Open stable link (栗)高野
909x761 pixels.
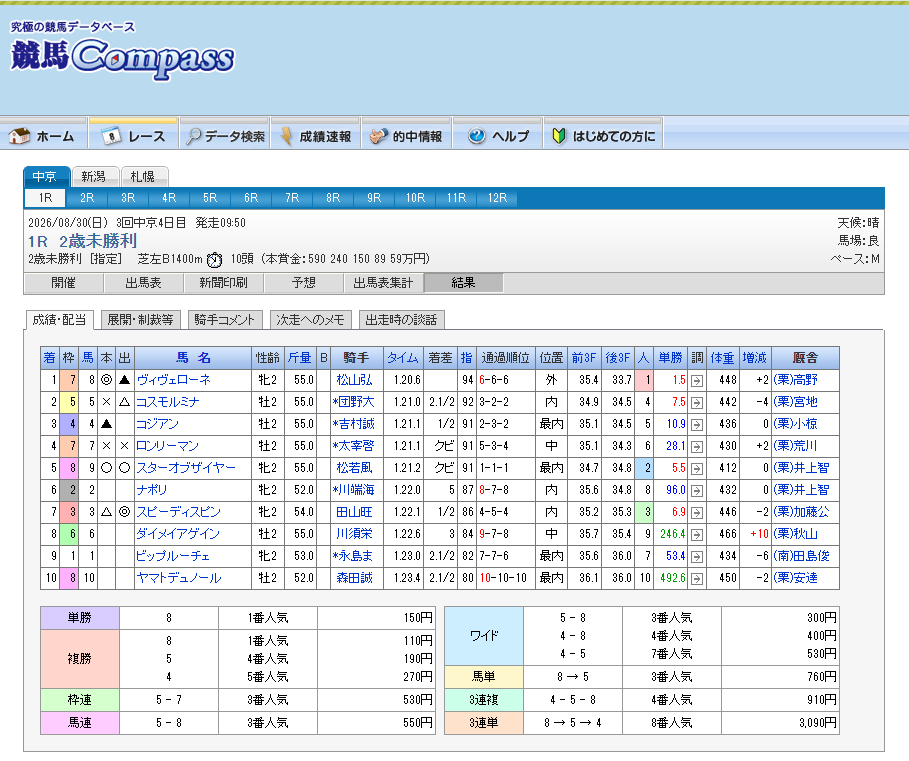[x=795, y=380]
